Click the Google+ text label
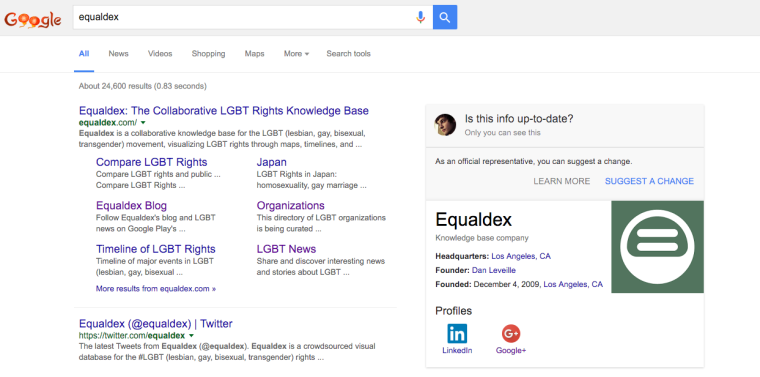 [x=511, y=350]
